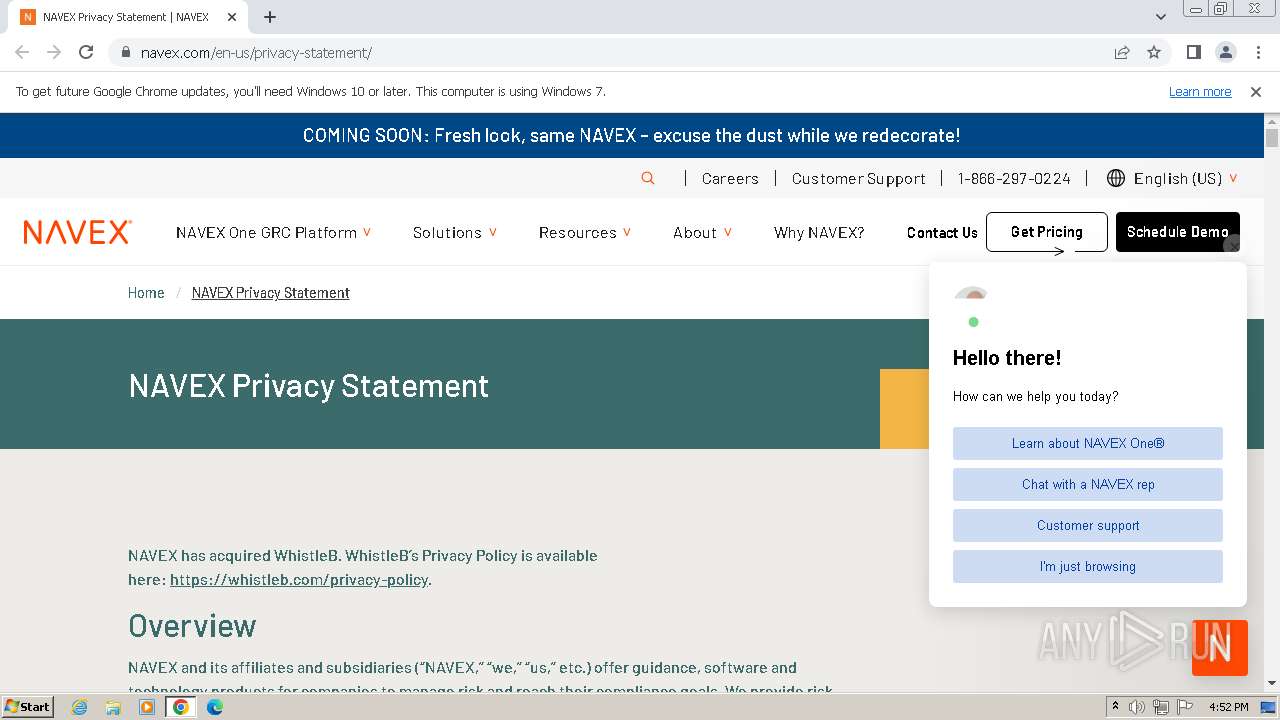Click the Get Pricing button
1280x720 pixels.
coord(1047,232)
